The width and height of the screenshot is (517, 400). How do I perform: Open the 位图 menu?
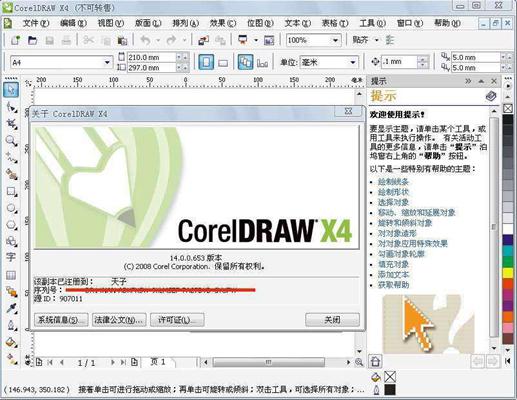click(260, 23)
